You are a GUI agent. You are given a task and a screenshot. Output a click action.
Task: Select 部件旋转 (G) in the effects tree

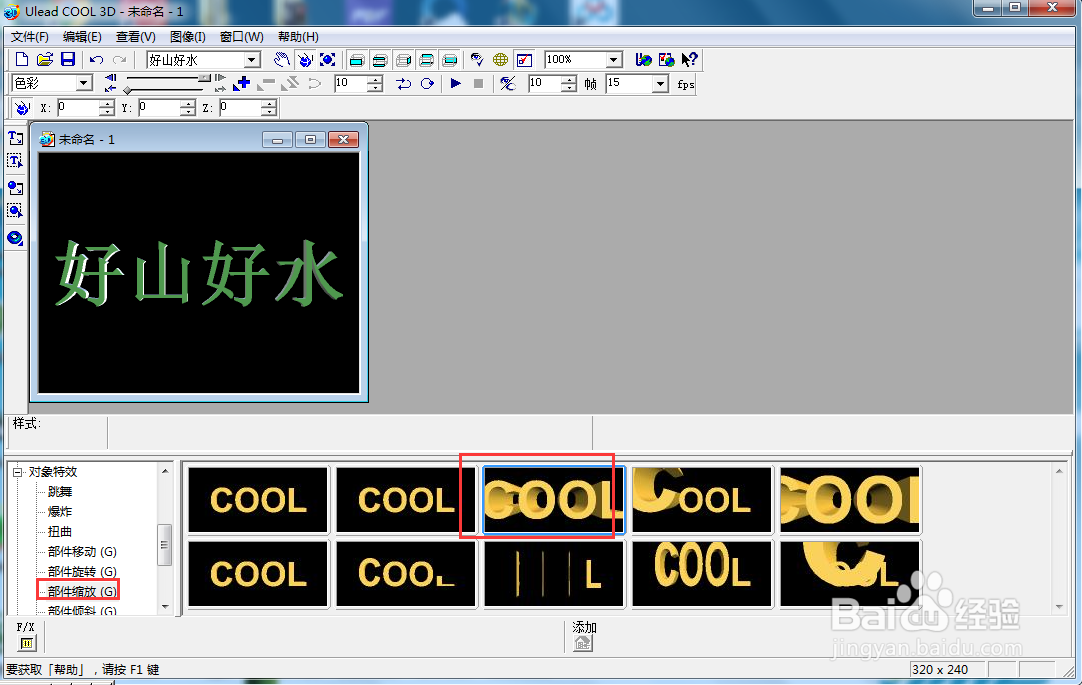click(x=82, y=572)
